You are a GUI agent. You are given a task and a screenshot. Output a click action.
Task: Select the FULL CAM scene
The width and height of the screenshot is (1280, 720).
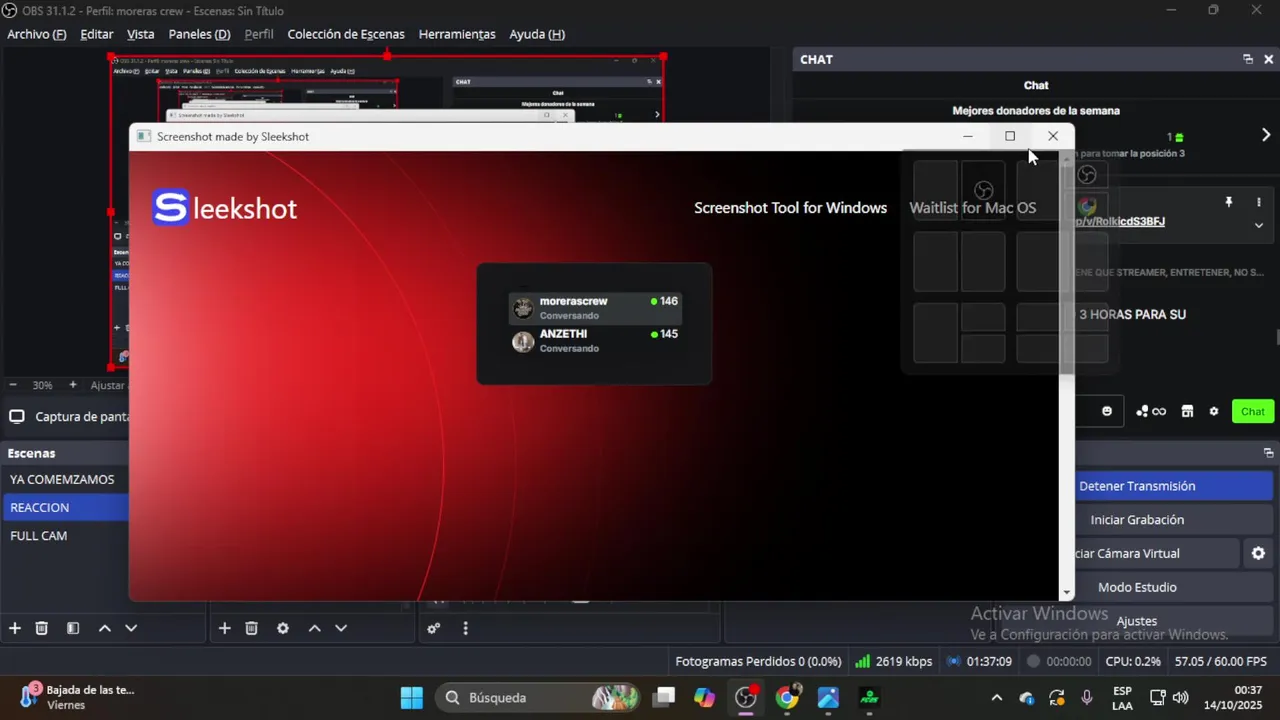66,535
